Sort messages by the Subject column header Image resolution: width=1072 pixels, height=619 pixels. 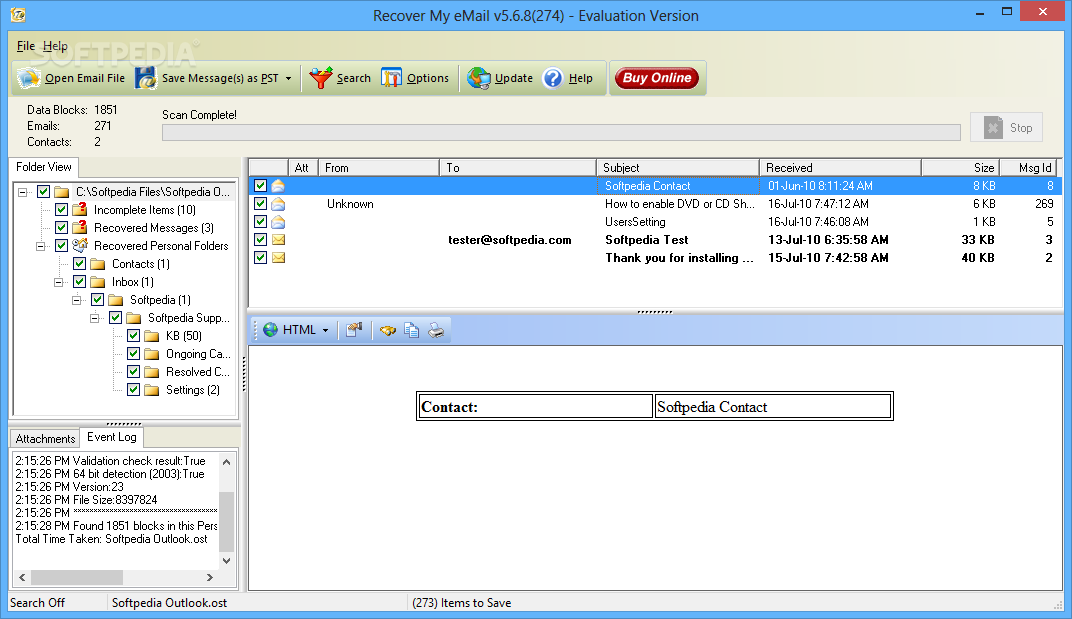[x=678, y=168]
